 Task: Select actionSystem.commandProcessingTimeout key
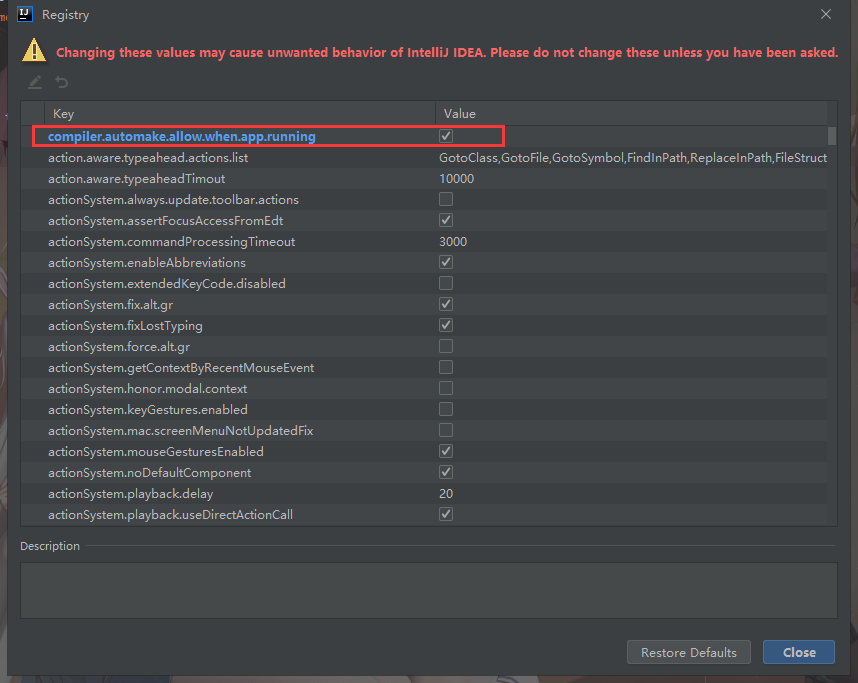171,241
